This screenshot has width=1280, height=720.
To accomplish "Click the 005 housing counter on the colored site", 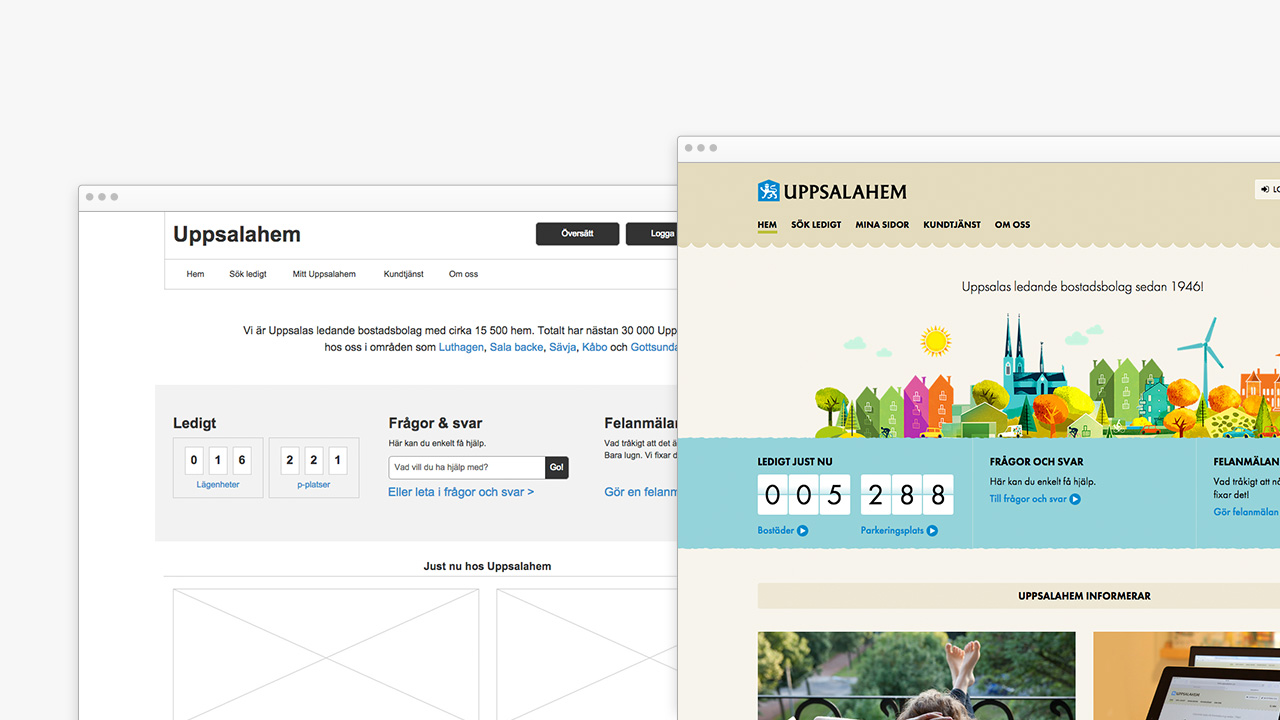I will (x=803, y=495).
